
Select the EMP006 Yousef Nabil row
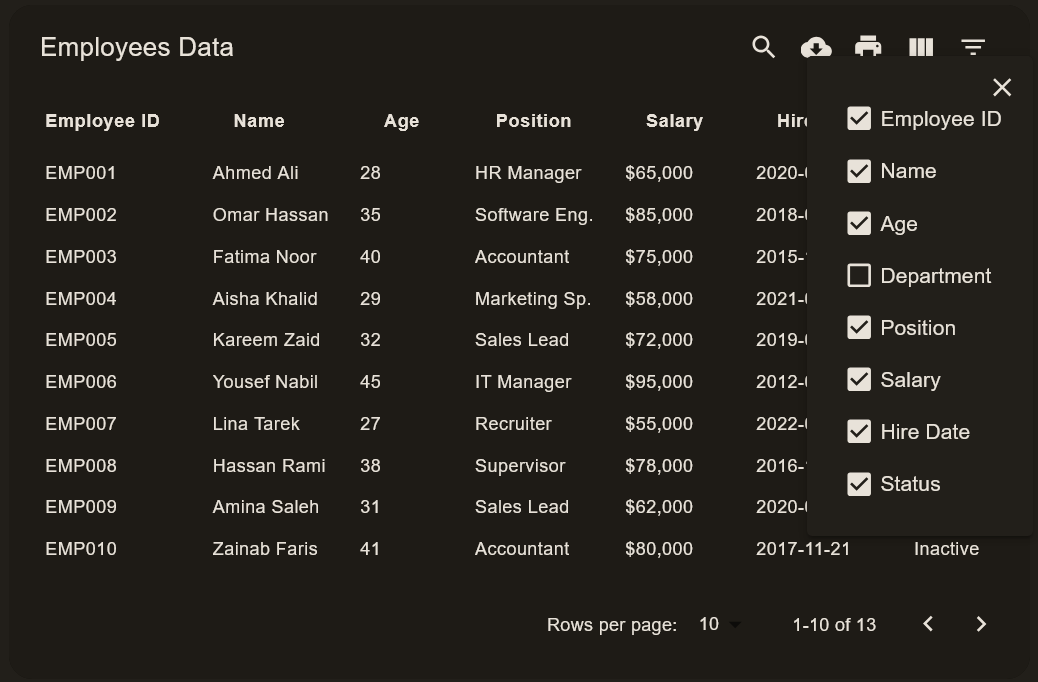point(400,382)
